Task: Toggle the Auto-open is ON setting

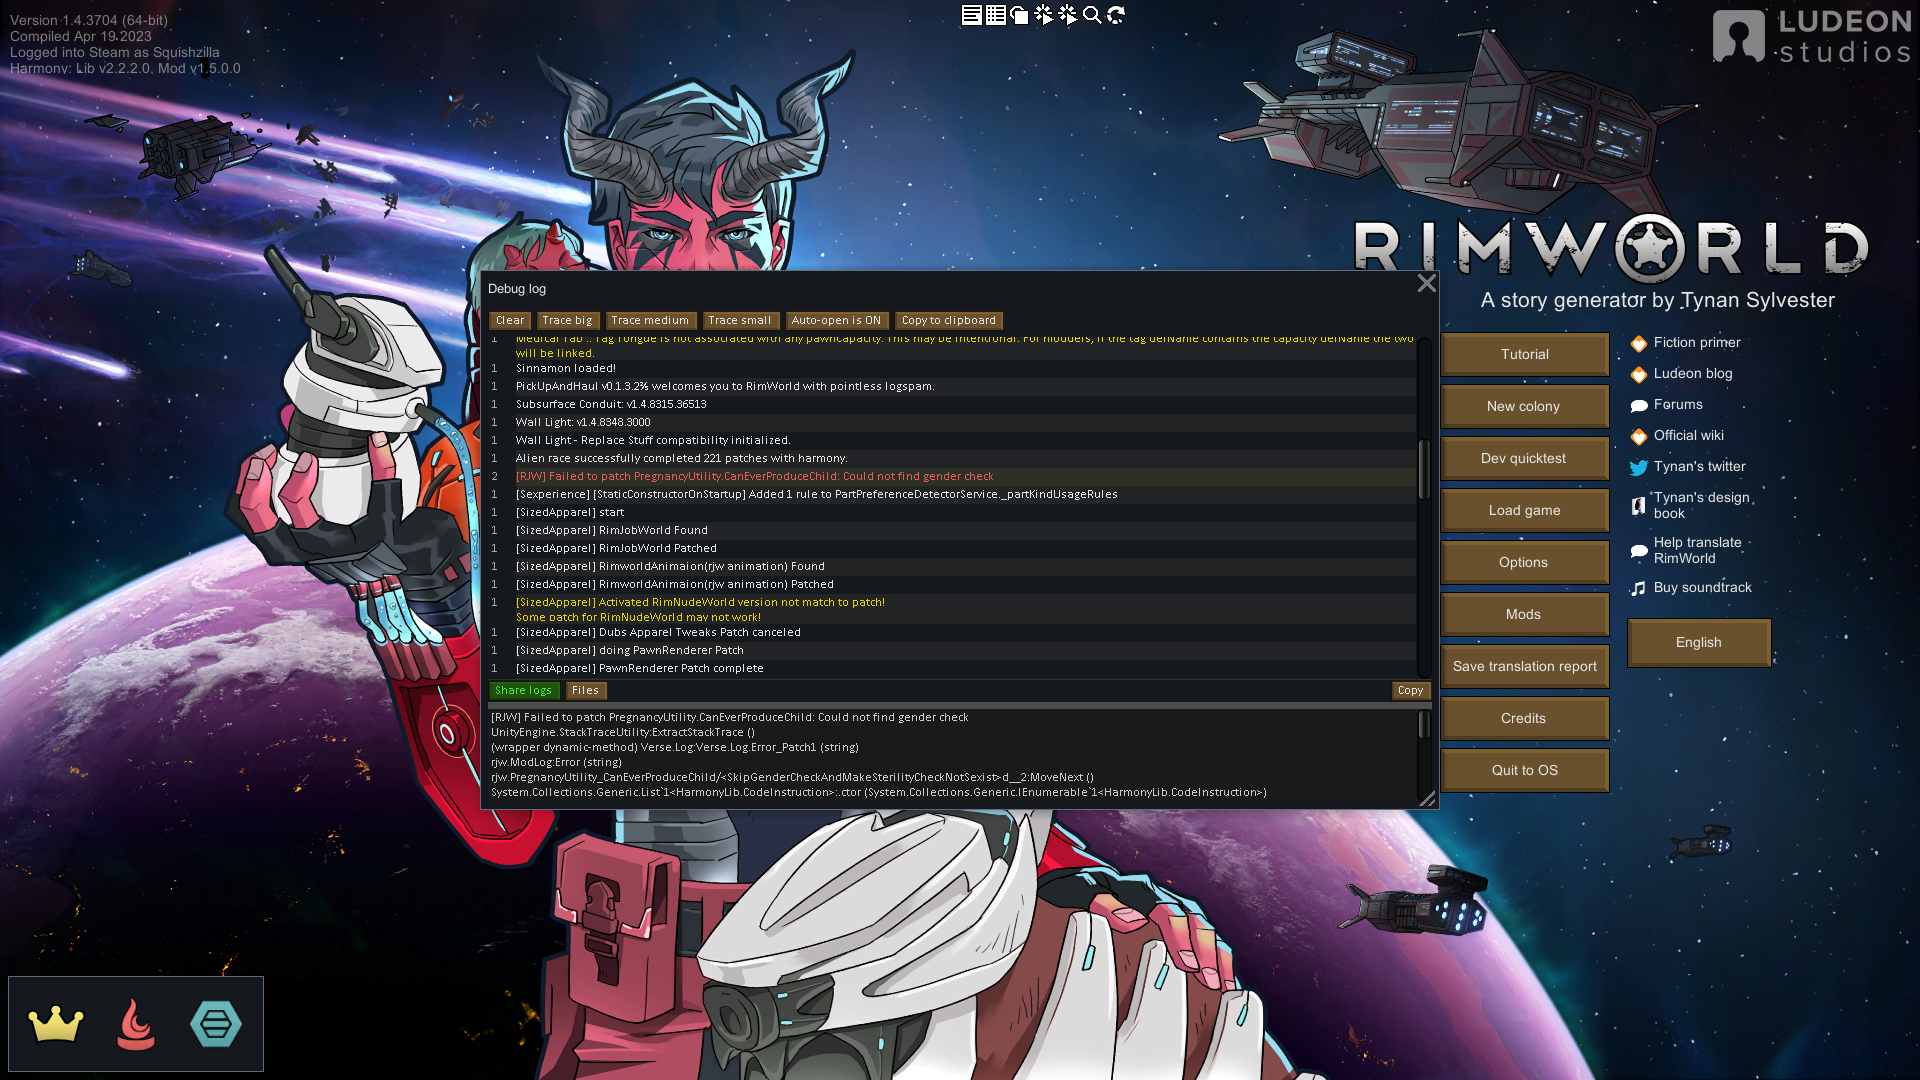Action: coord(836,321)
